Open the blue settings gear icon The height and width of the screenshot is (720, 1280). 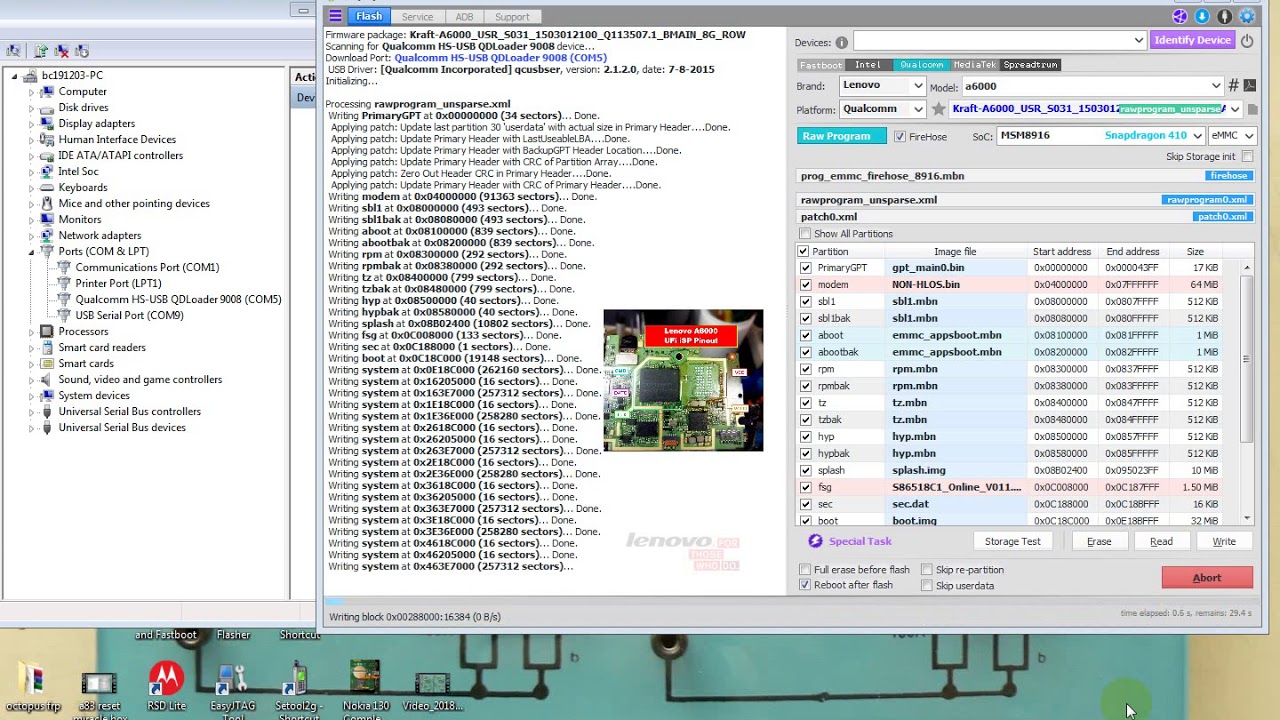tap(1247, 16)
